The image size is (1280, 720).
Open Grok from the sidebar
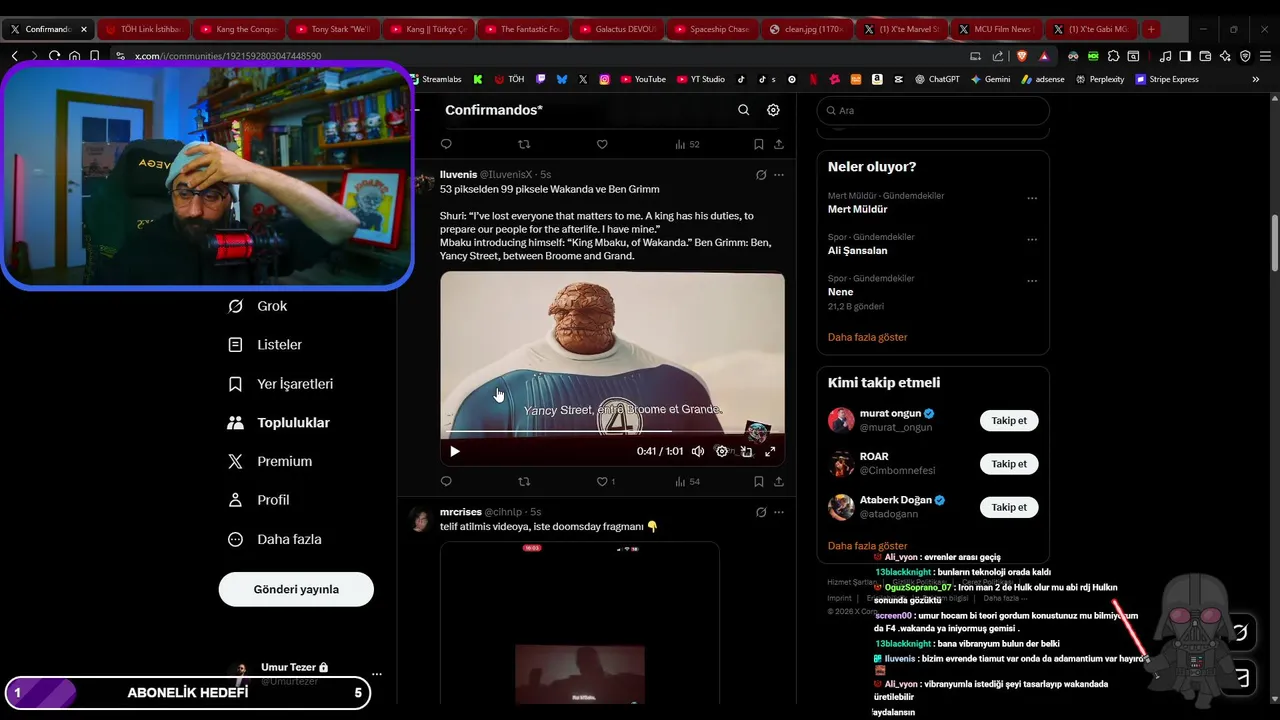point(258,306)
